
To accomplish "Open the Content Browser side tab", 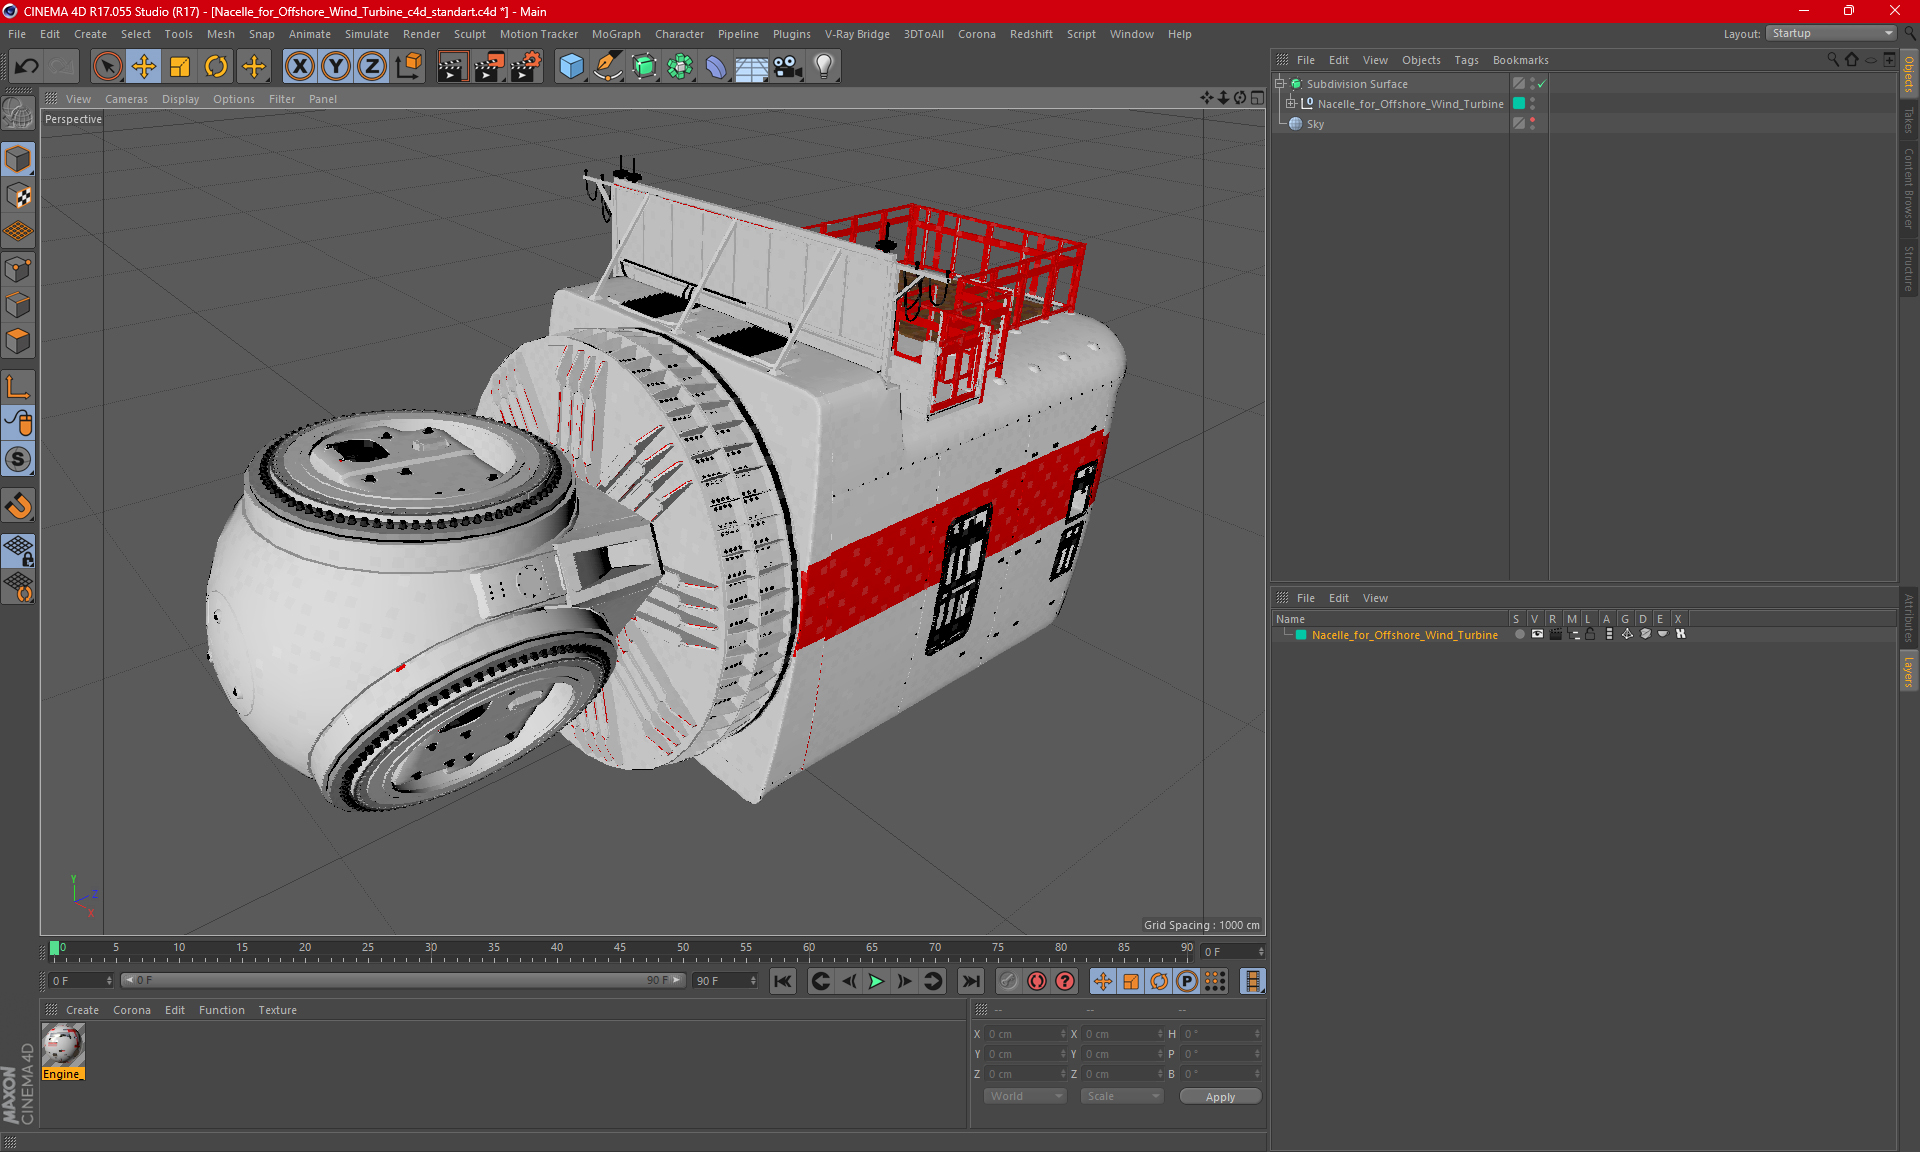I will (1909, 188).
